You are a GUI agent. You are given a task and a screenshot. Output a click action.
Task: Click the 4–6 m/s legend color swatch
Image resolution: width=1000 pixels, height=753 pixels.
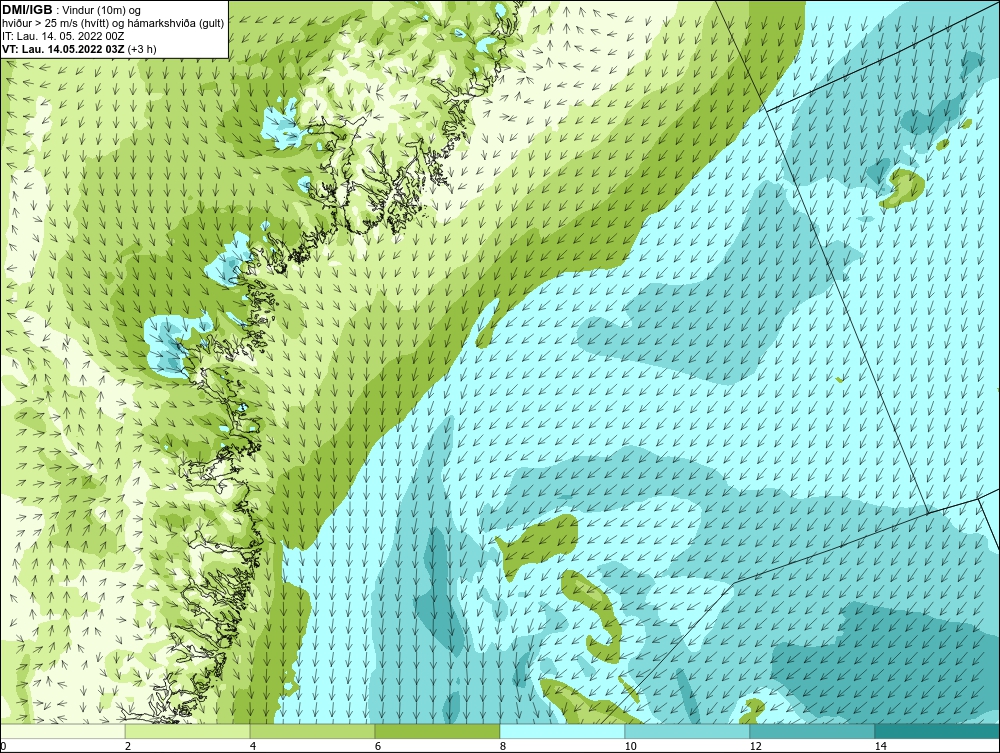(312, 731)
